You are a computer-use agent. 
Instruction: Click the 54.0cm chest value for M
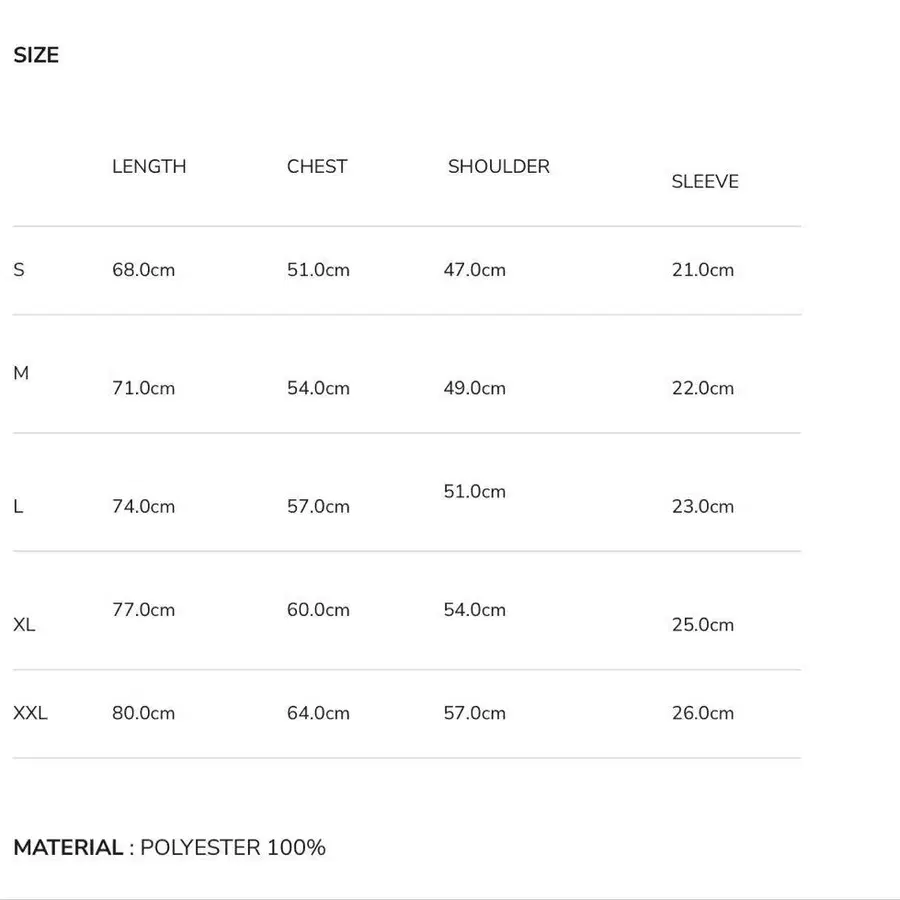(318, 388)
